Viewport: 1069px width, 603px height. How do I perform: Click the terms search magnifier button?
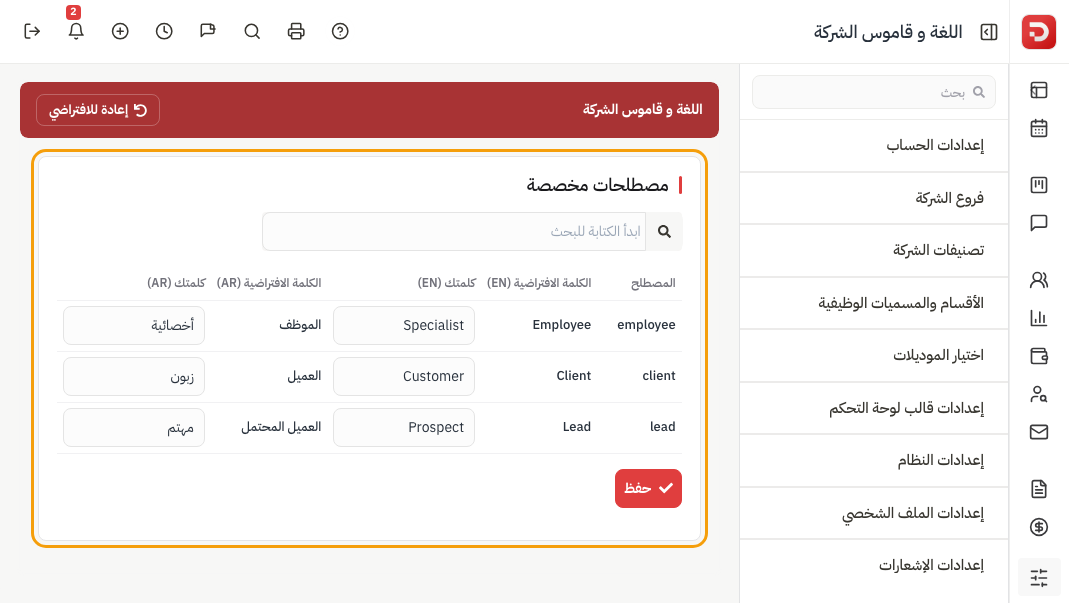click(664, 232)
